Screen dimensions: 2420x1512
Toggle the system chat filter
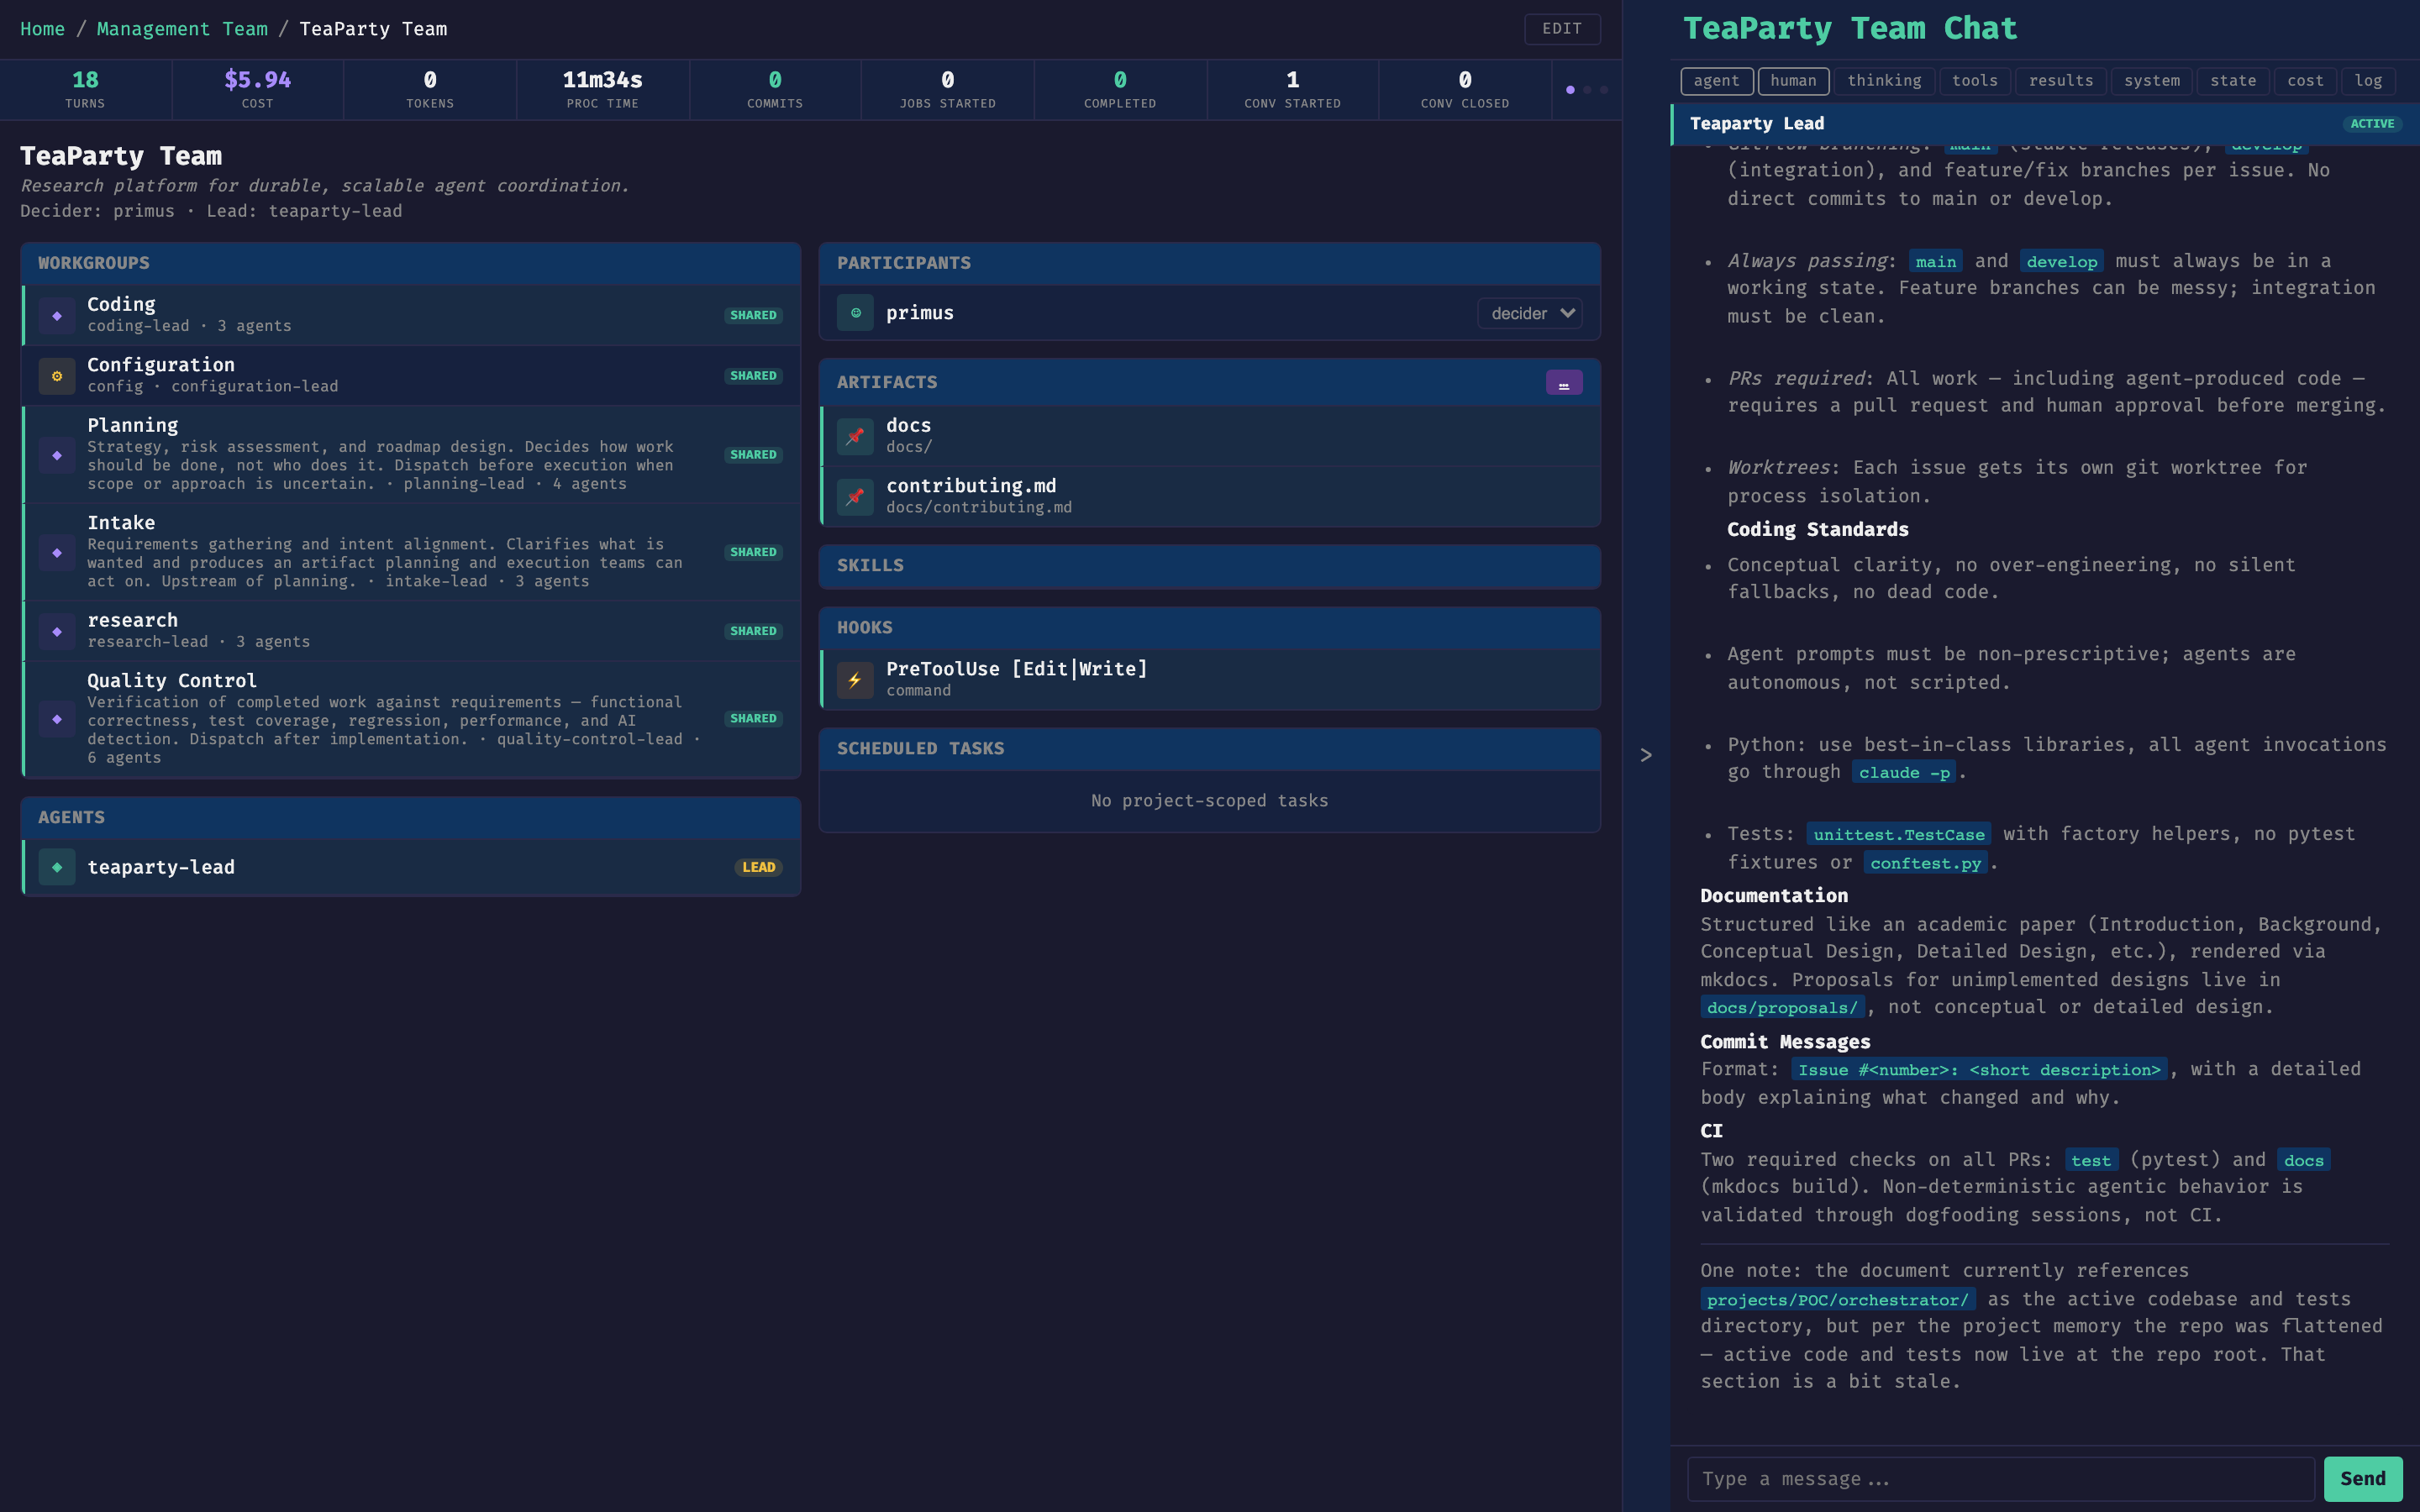pyautogui.click(x=2152, y=81)
